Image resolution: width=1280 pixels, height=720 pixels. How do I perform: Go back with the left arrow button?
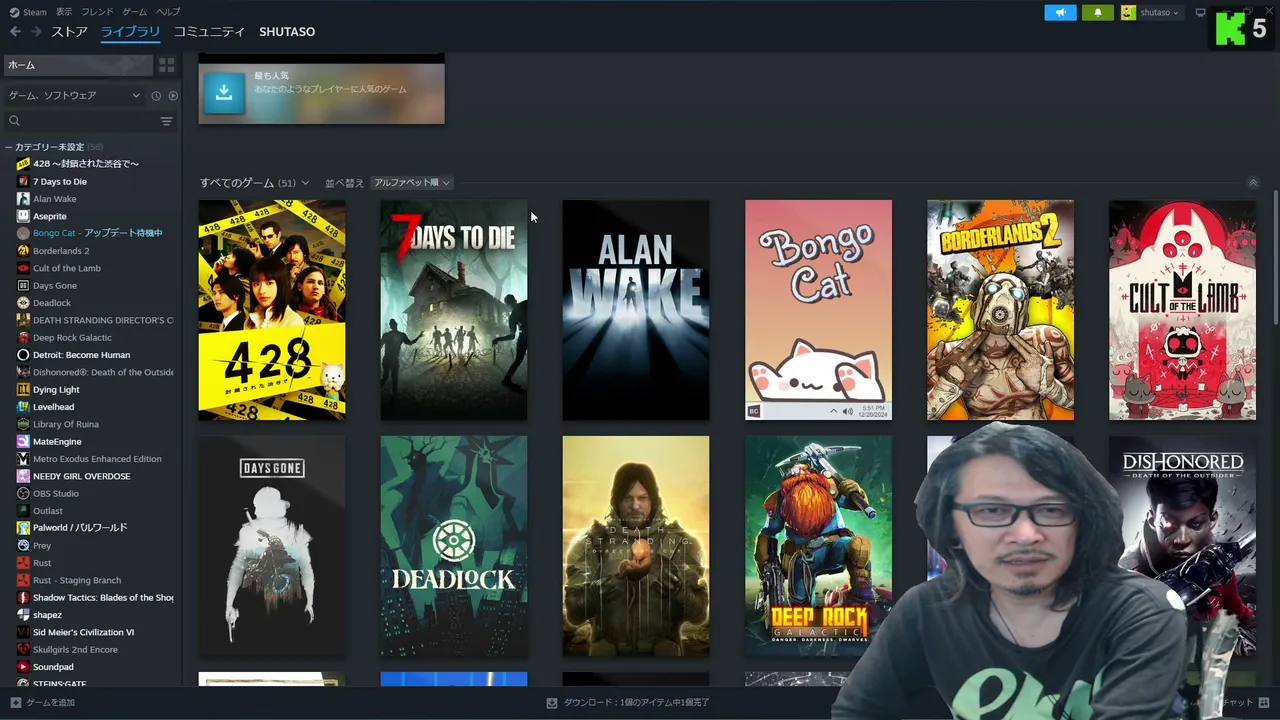[15, 32]
